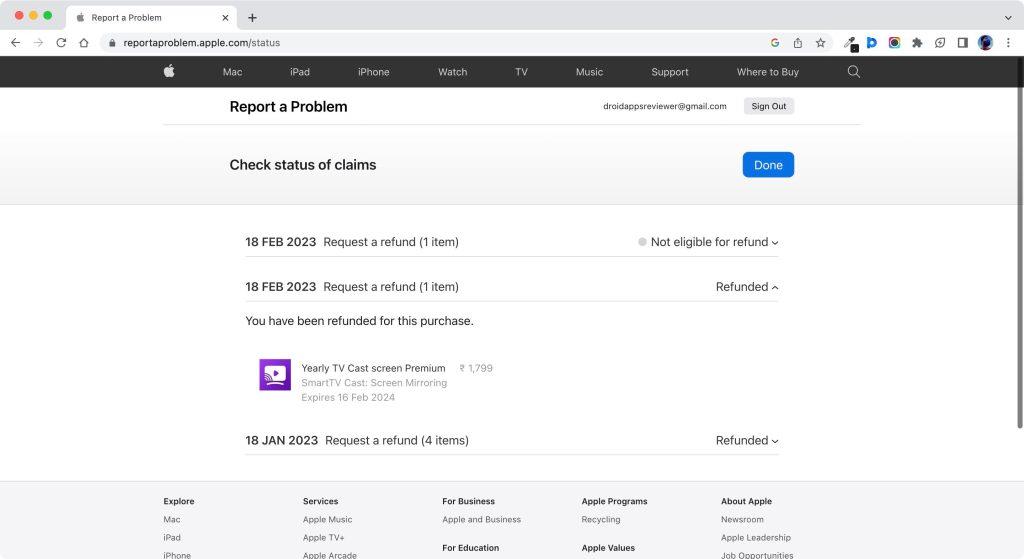Open the eyedropper extension icon
This screenshot has width=1024, height=559.
[850, 43]
